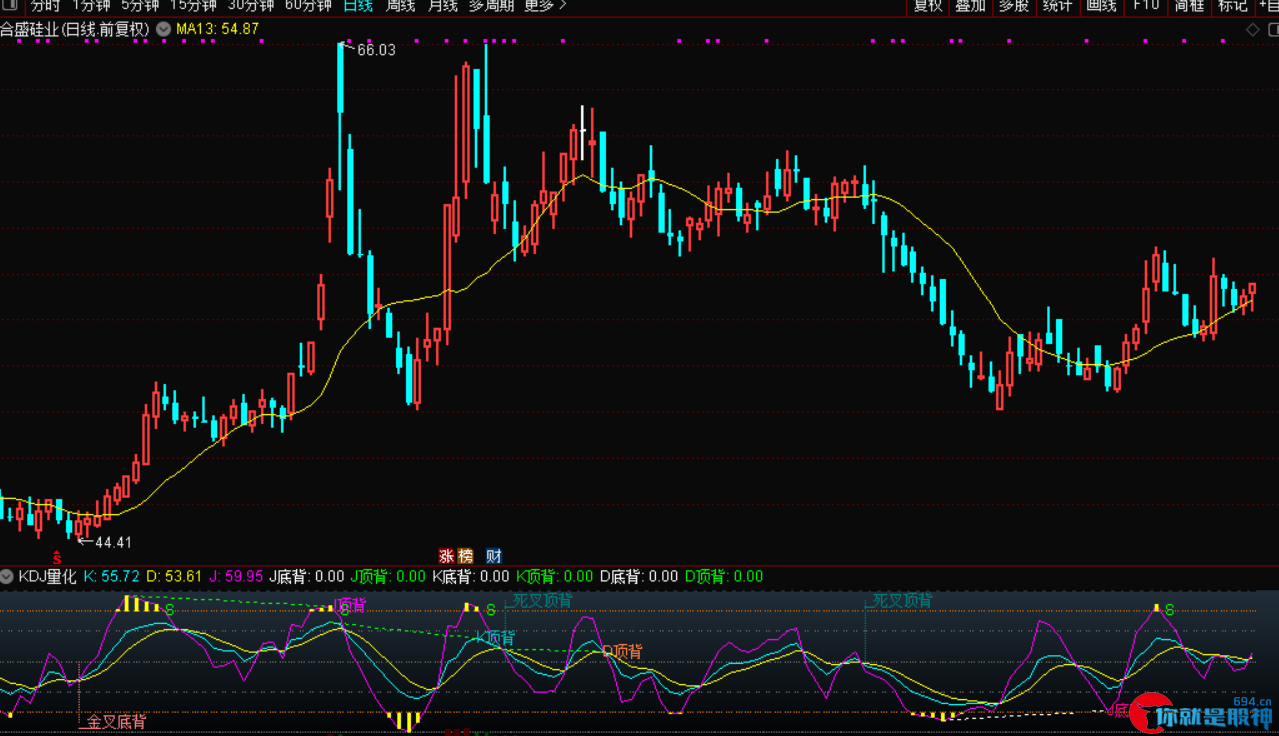Viewport: 1279px width, 736px height.
Task: Open the main chart indicator dropdown arrow
Action: click(162, 29)
